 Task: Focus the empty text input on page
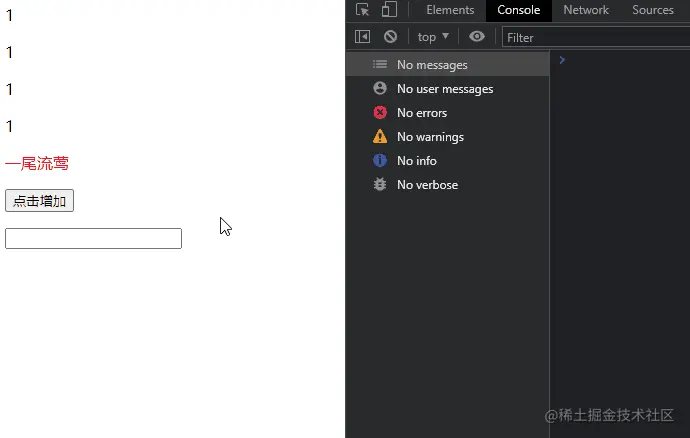pos(93,238)
